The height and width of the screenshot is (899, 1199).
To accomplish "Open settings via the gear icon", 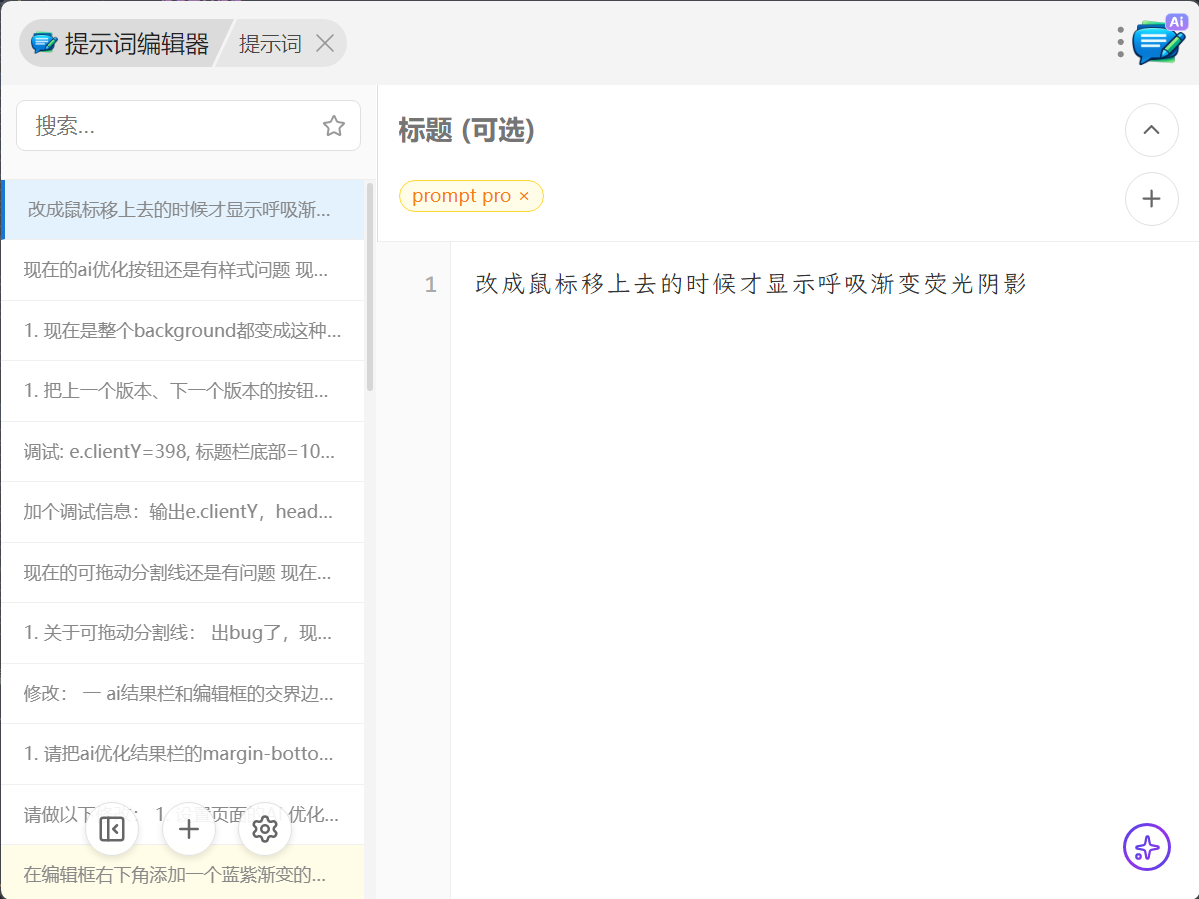I will [265, 829].
